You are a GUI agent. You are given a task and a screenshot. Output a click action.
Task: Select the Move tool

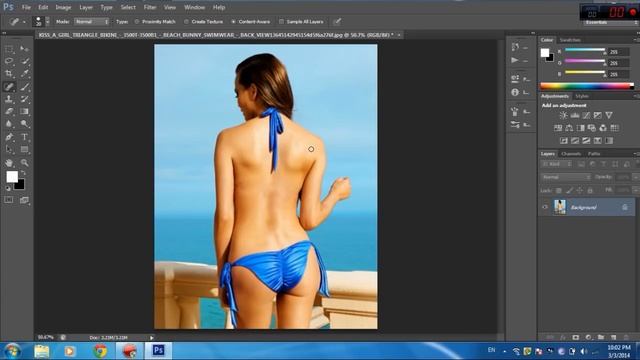pyautogui.click(x=24, y=49)
